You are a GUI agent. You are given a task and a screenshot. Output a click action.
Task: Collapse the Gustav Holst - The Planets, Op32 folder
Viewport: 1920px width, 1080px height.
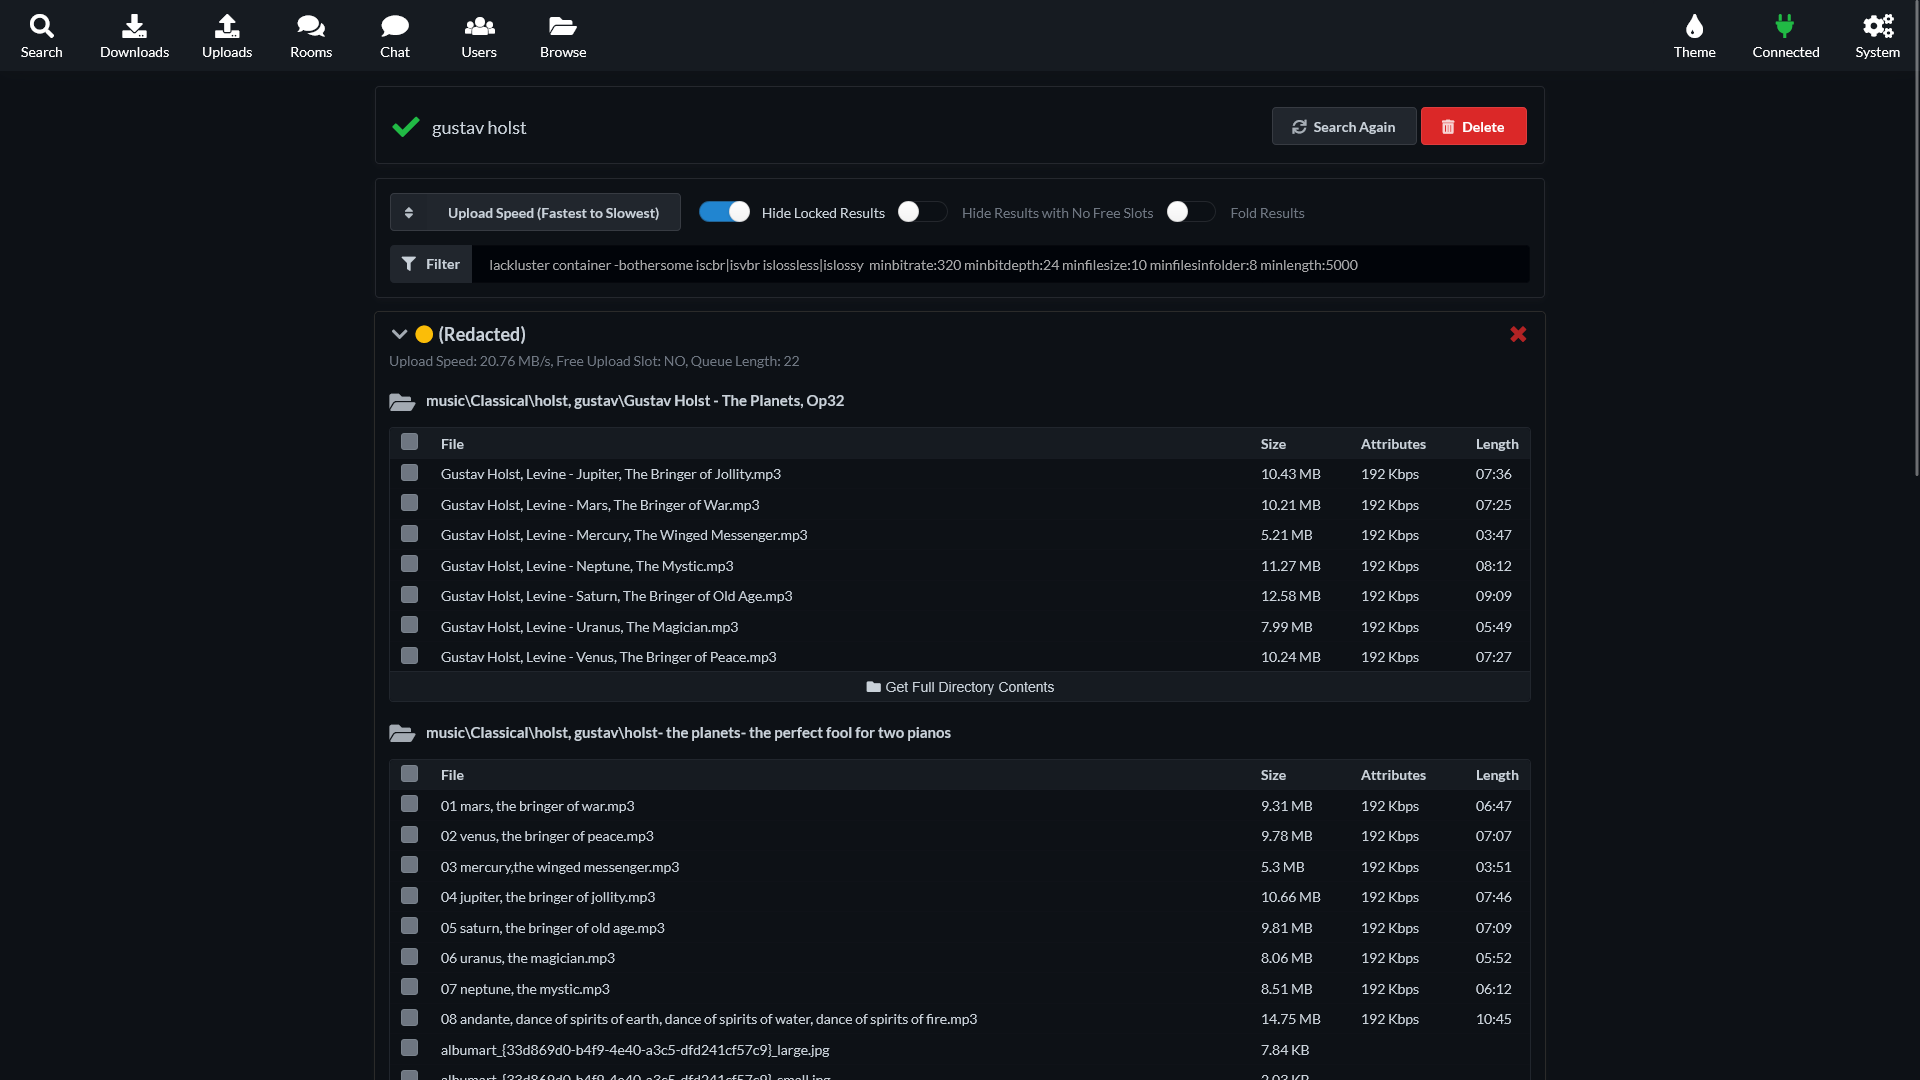pyautogui.click(x=402, y=401)
